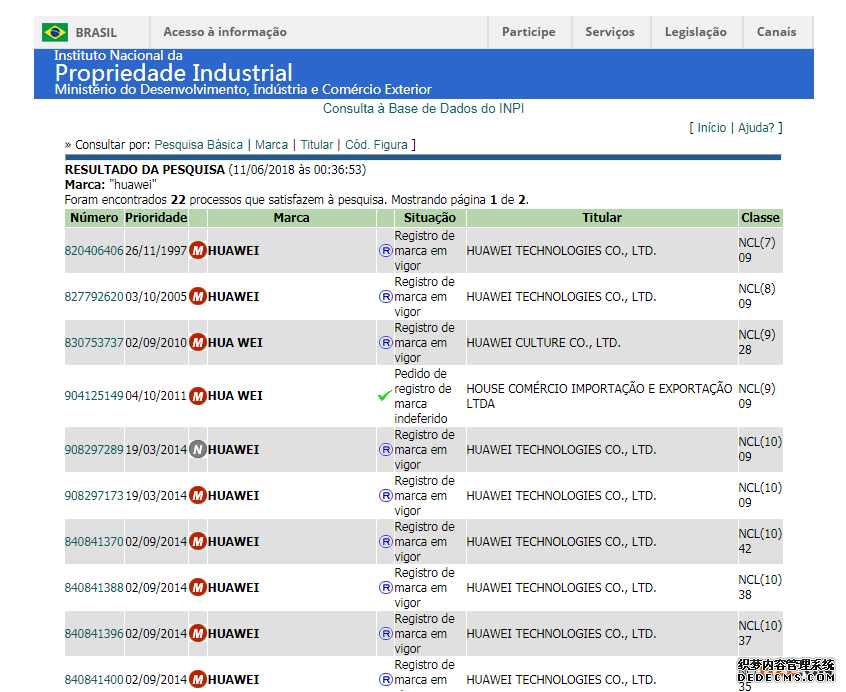Click priority date 26/11/1997

pos(156,251)
